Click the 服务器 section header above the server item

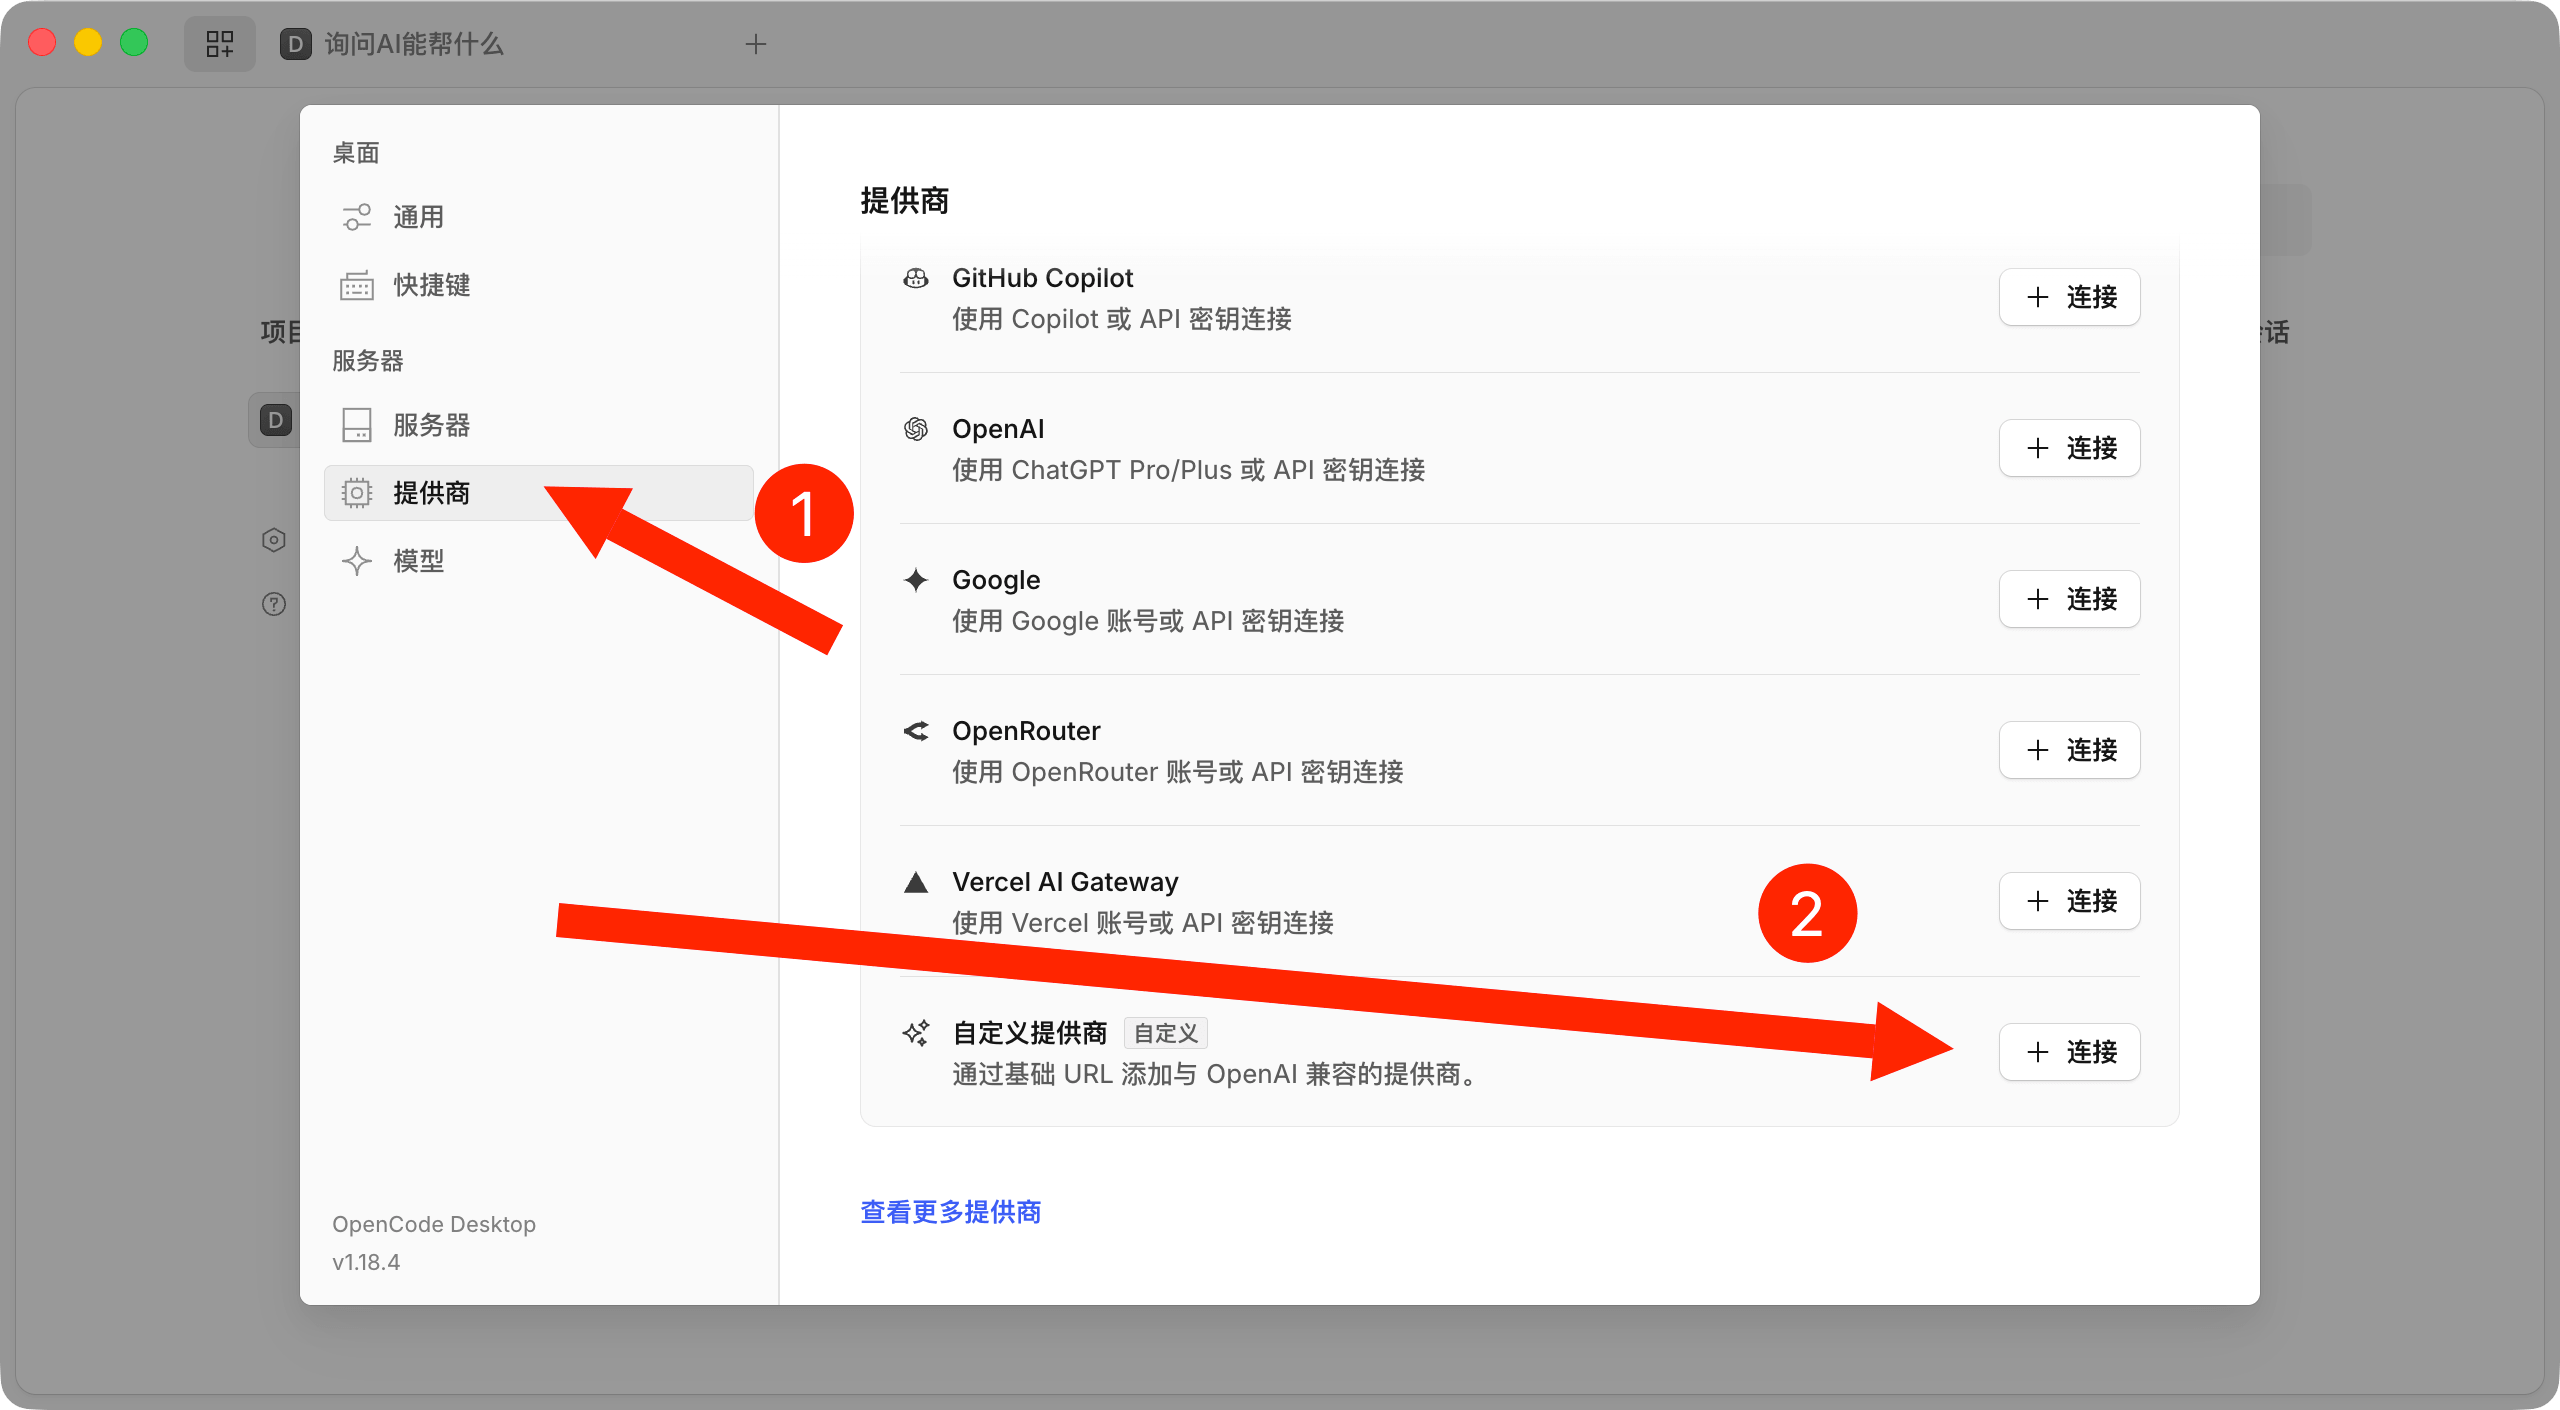[368, 361]
